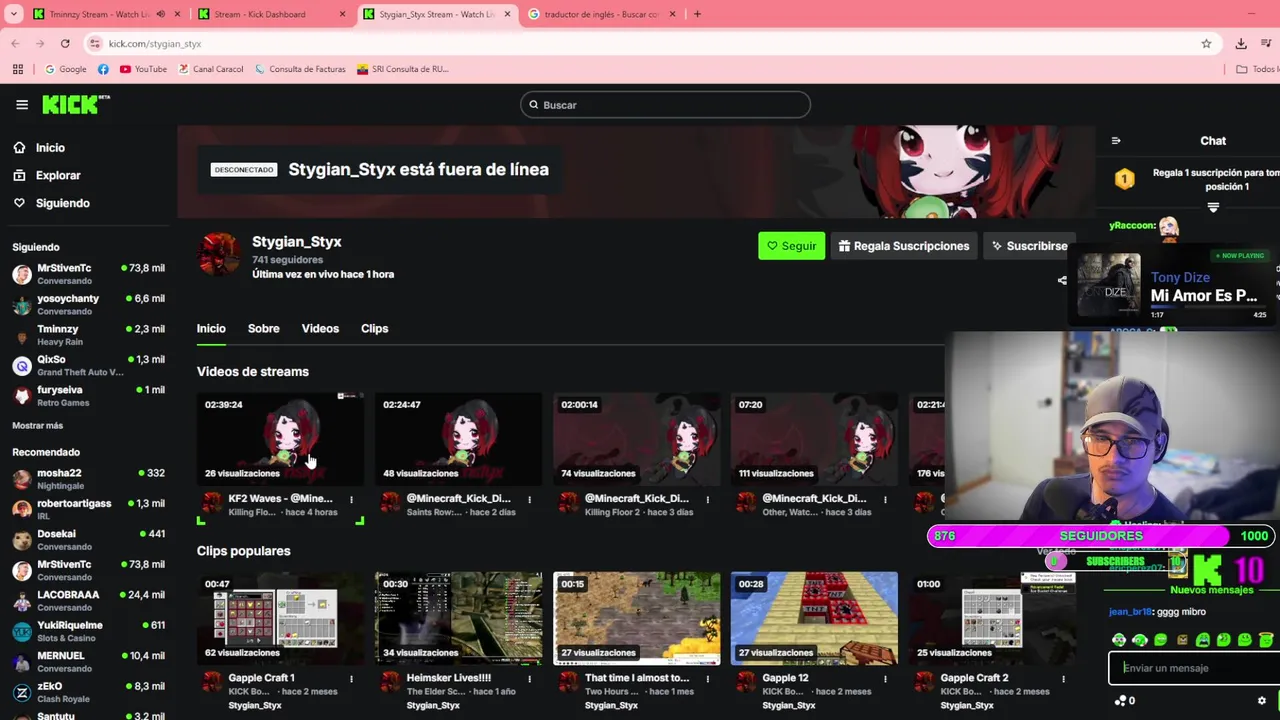Open the recommended channel YukiRiquelme
The width and height of the screenshot is (1280, 720).
88,631
